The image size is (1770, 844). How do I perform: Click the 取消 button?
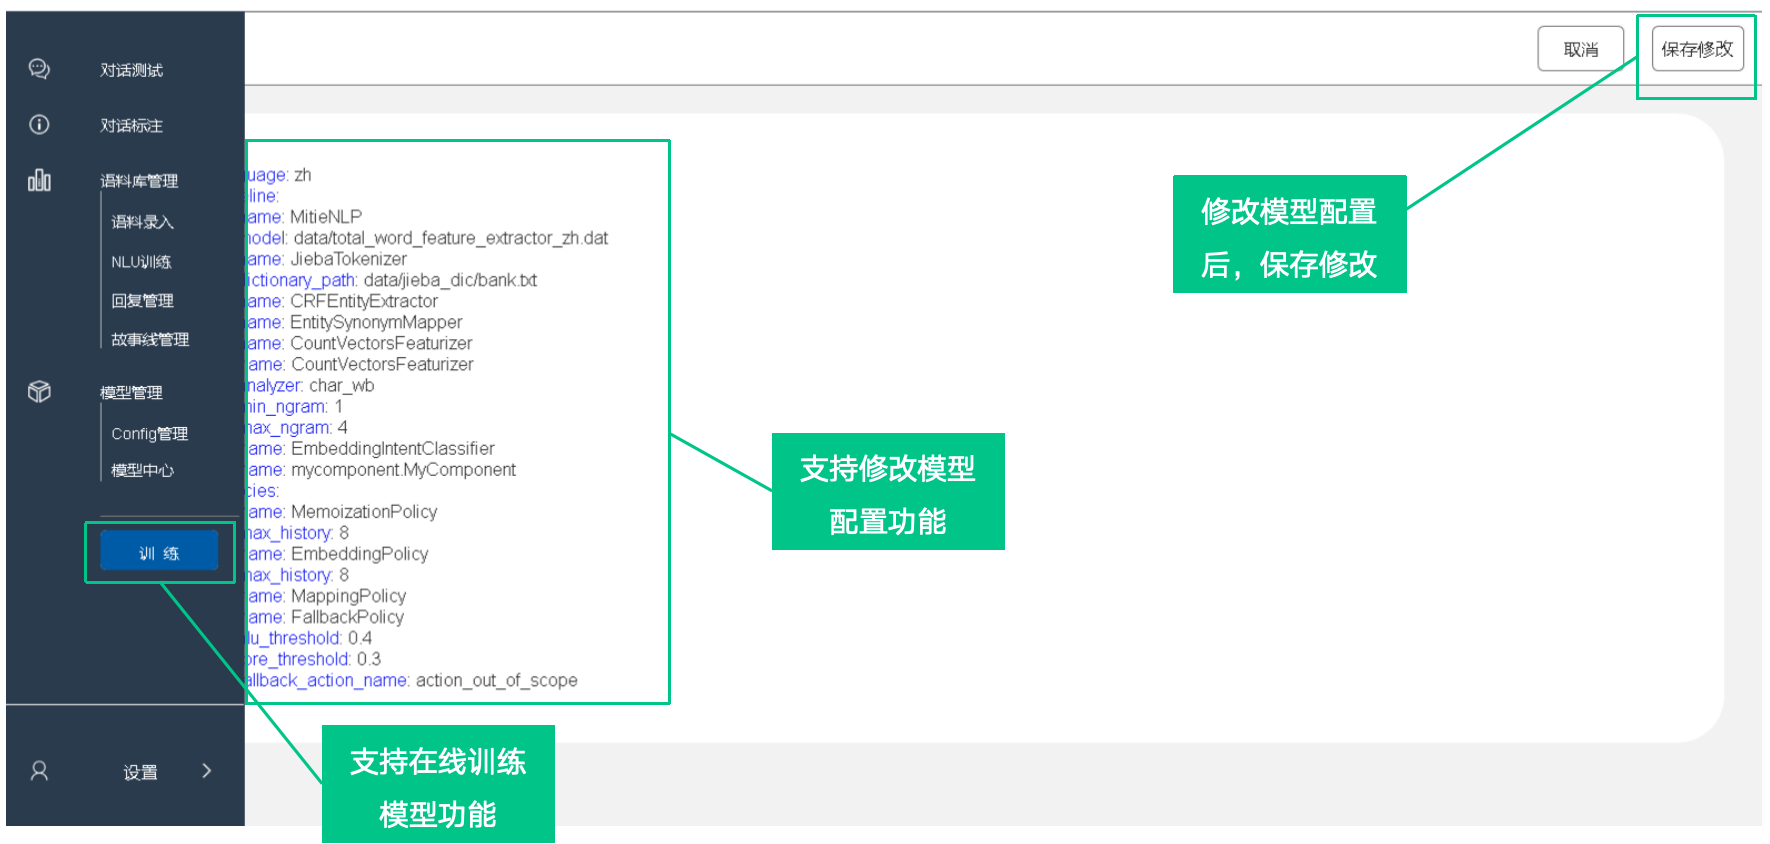point(1581,49)
